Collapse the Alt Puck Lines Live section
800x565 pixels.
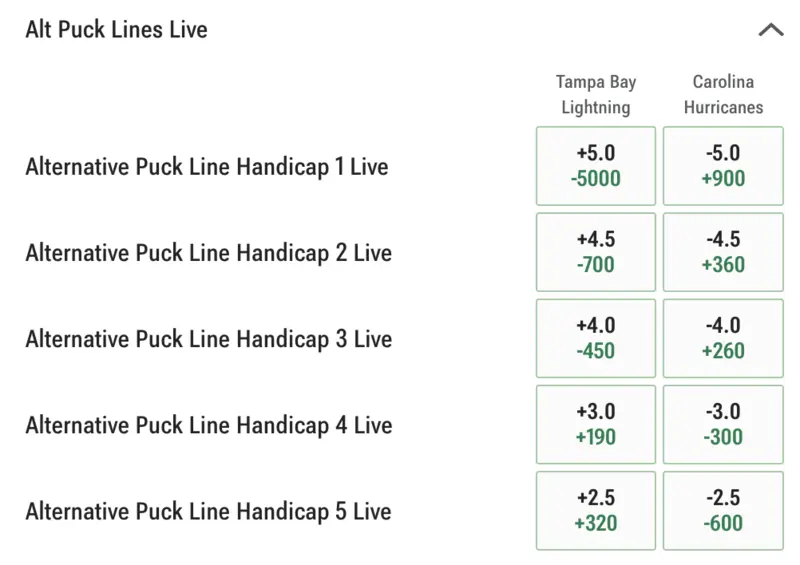coord(771,30)
